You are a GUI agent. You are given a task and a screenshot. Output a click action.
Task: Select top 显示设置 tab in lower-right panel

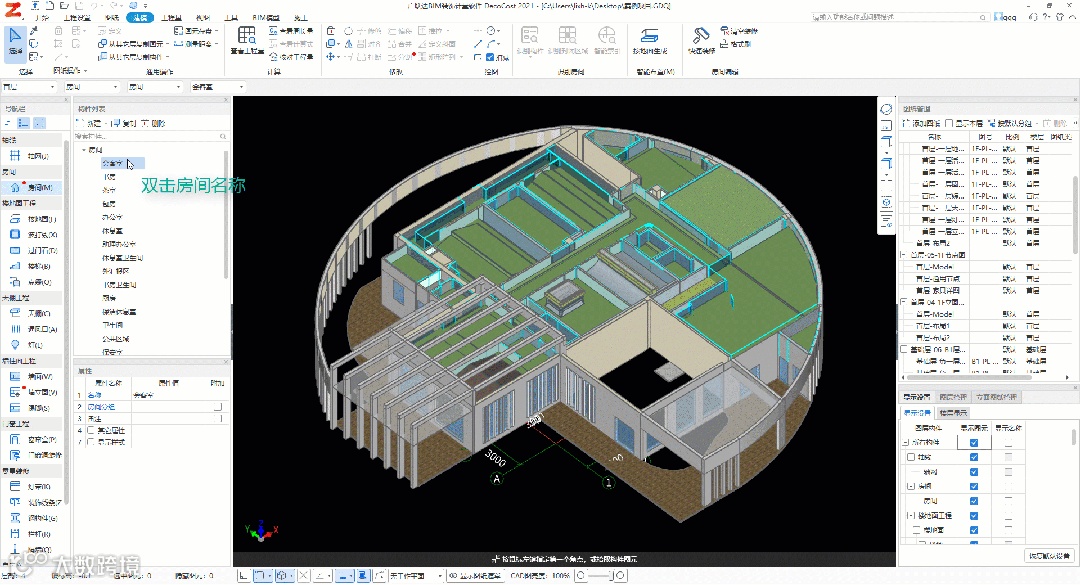coord(917,398)
